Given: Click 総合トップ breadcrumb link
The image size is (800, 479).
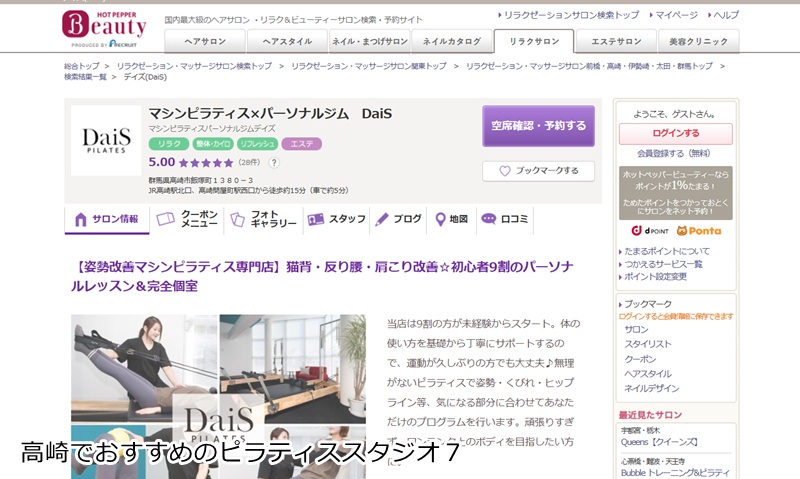Looking at the screenshot, I should click(x=82, y=66).
